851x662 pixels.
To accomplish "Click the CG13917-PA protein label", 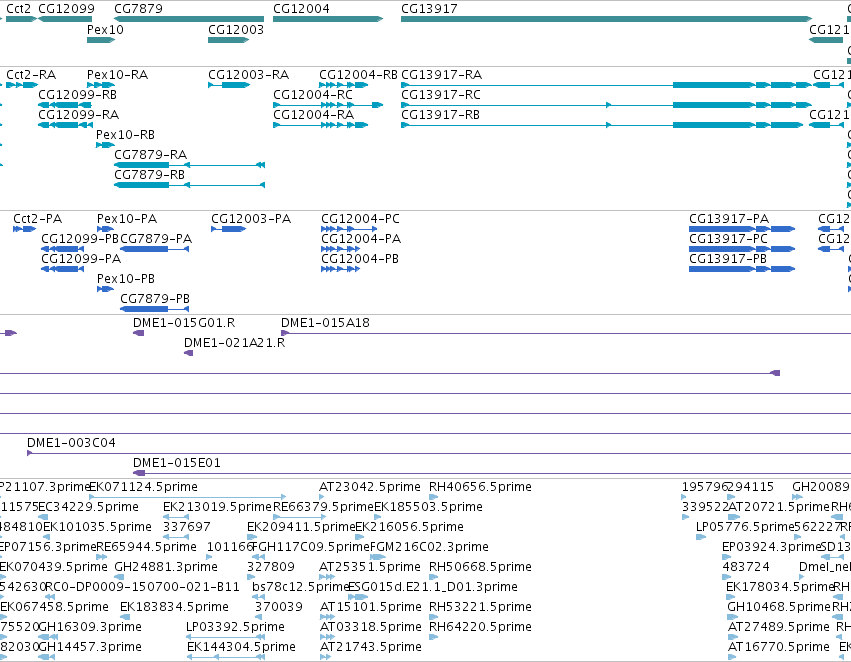I will (x=729, y=219).
